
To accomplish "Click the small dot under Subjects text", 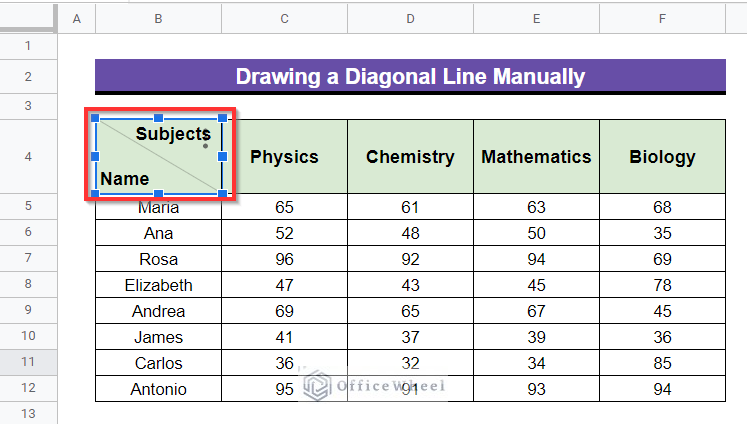I will (205, 146).
